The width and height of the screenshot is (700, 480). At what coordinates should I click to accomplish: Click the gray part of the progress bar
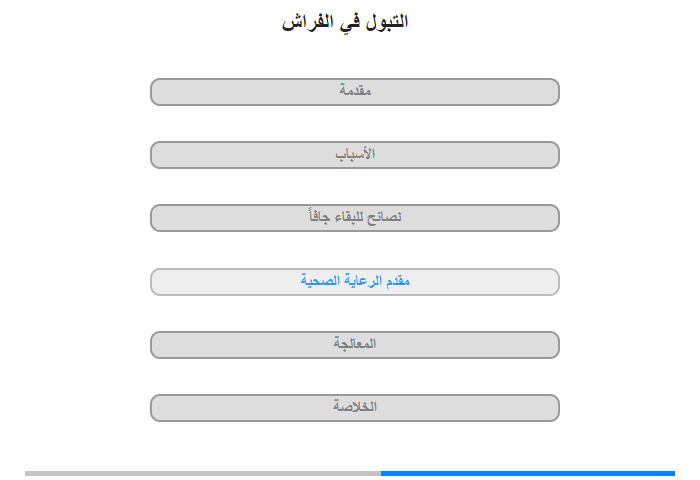tap(203, 473)
